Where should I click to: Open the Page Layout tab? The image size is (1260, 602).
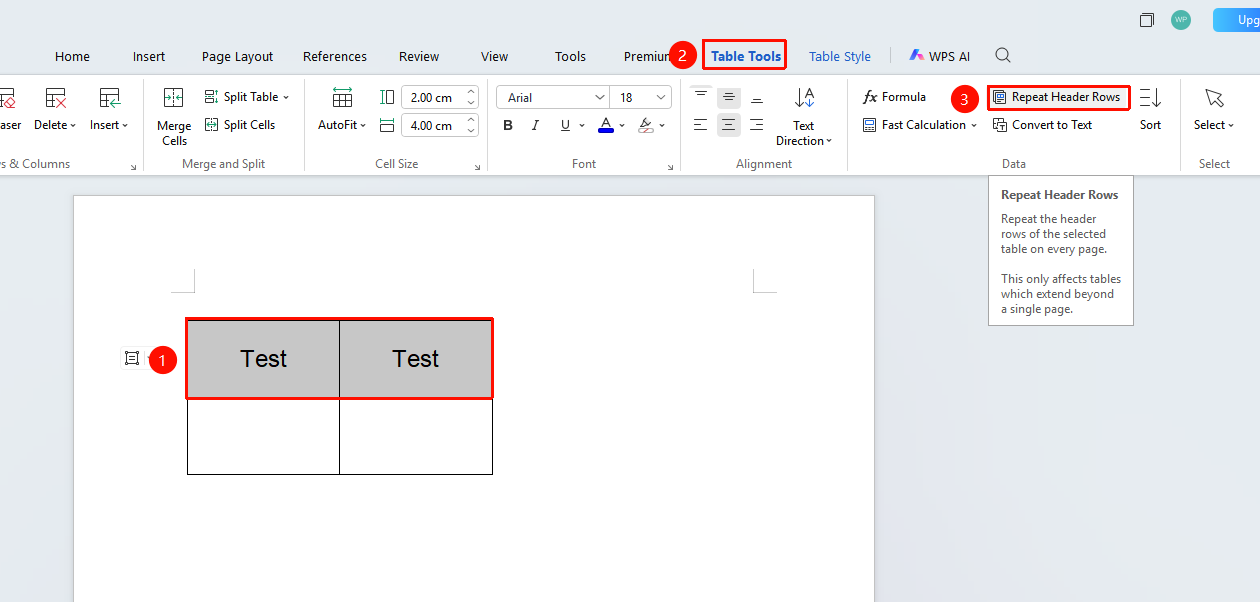click(x=237, y=56)
